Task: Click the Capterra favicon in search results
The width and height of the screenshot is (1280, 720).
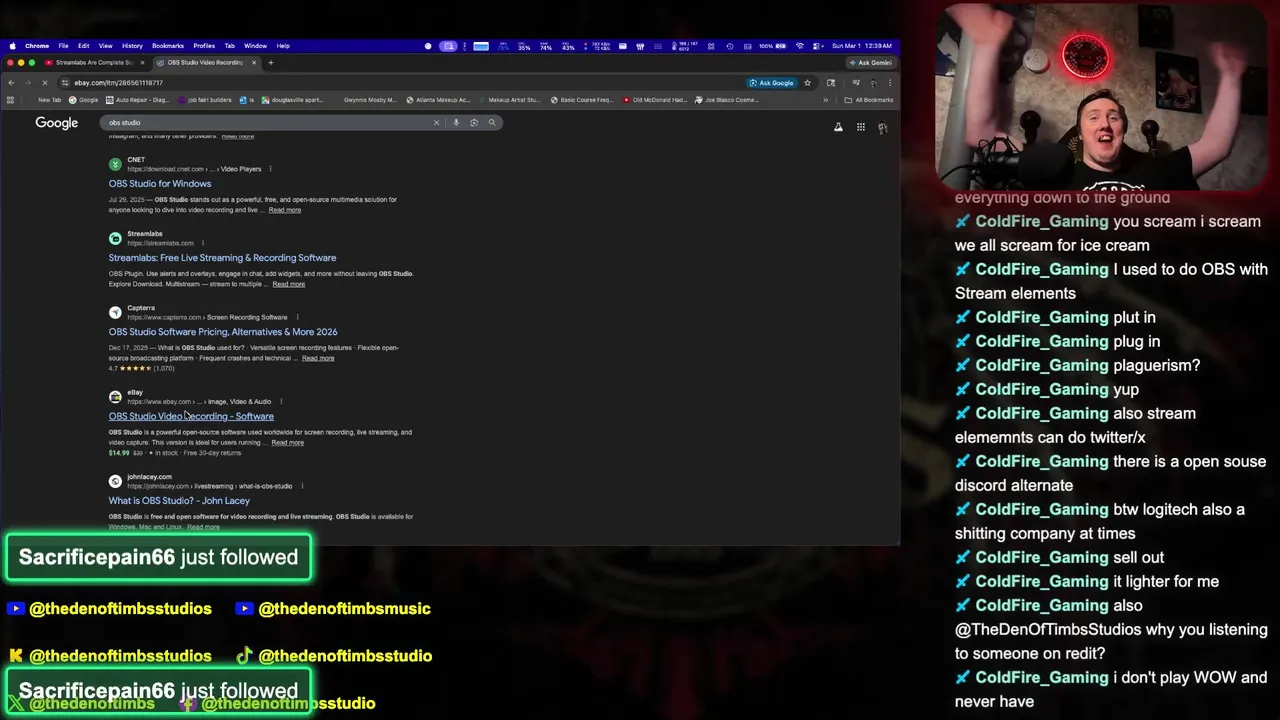Action: (x=115, y=312)
